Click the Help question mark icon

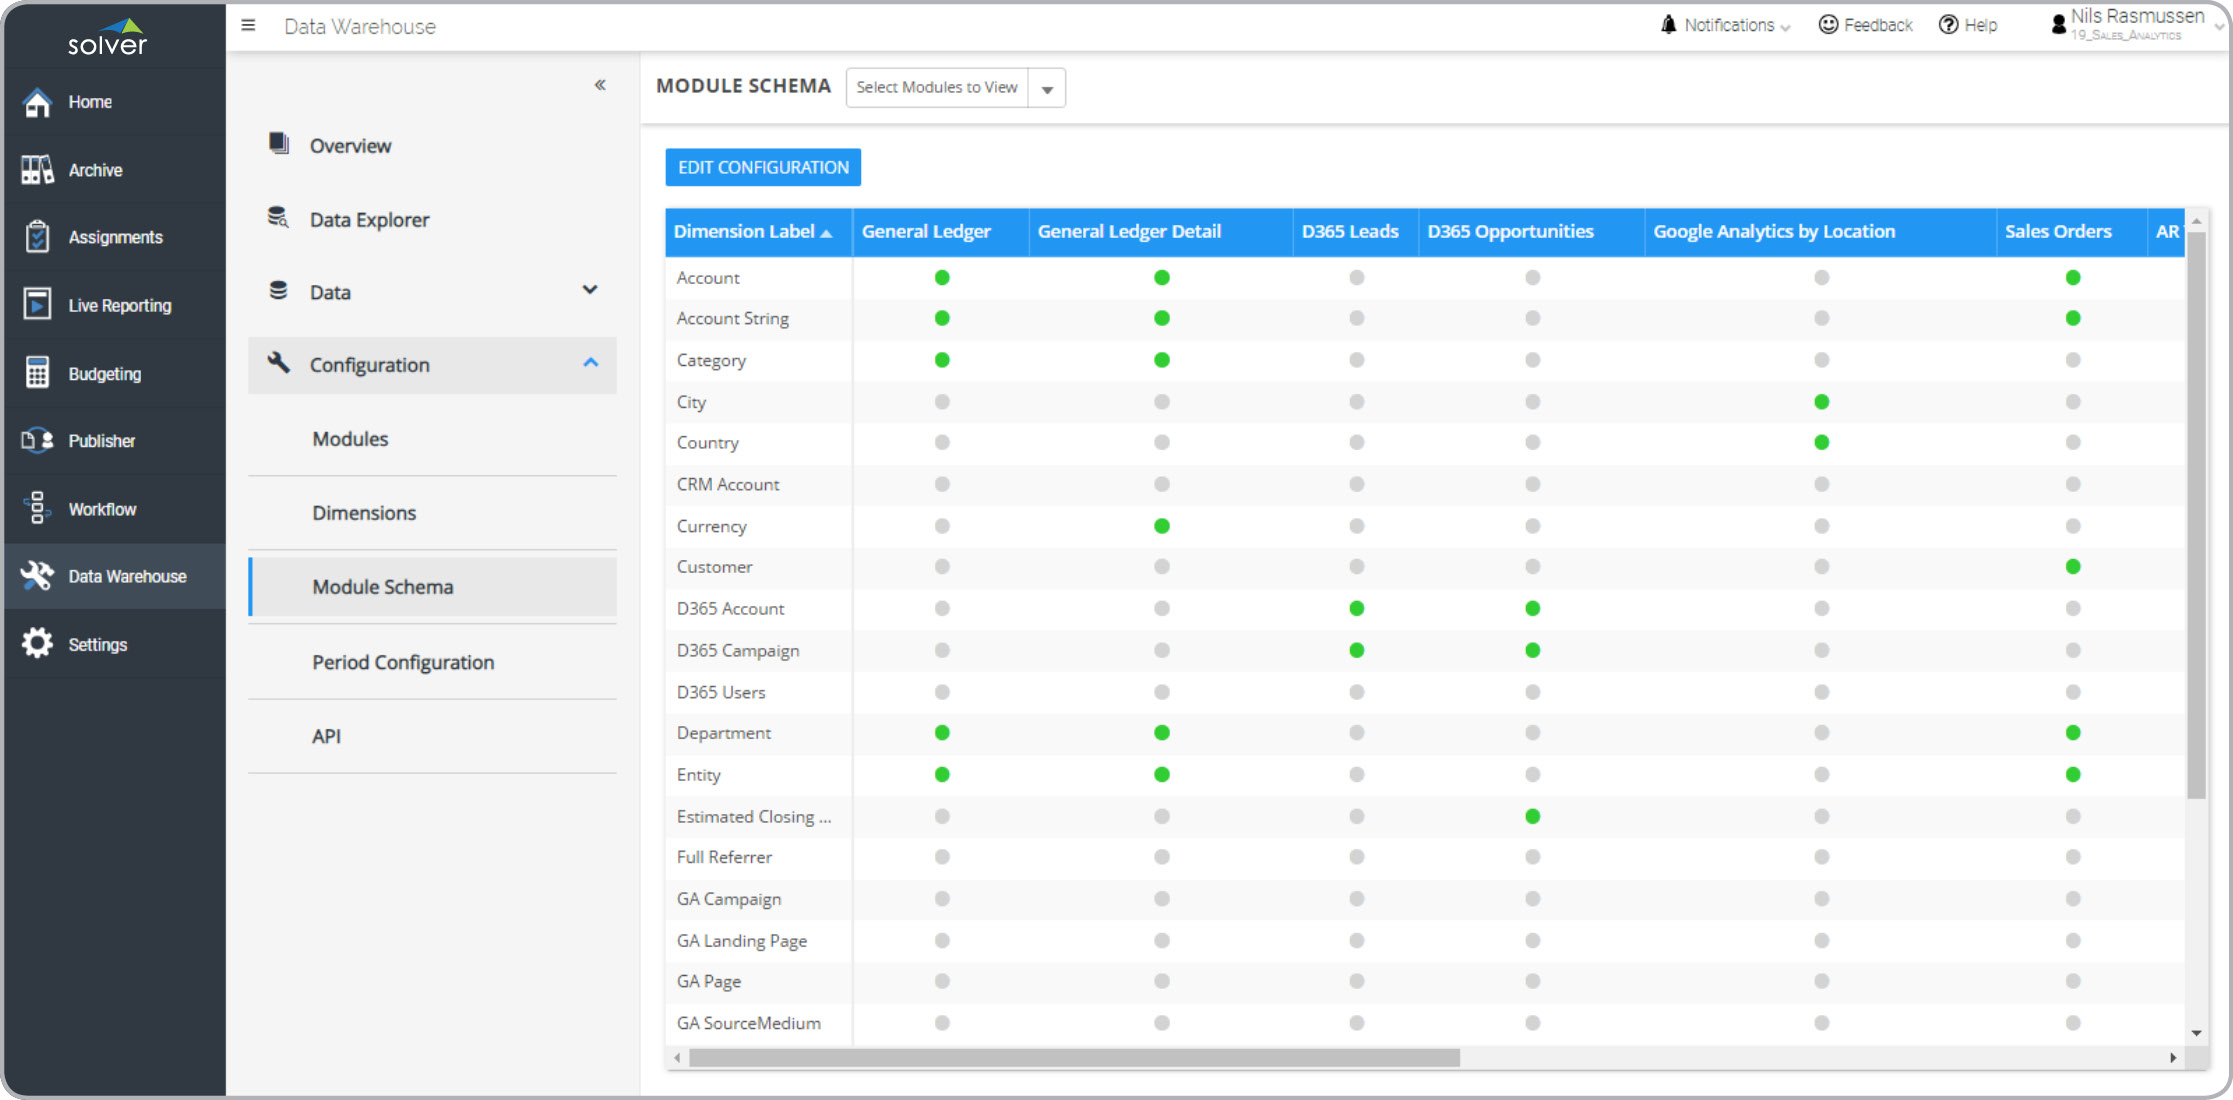point(1948,25)
